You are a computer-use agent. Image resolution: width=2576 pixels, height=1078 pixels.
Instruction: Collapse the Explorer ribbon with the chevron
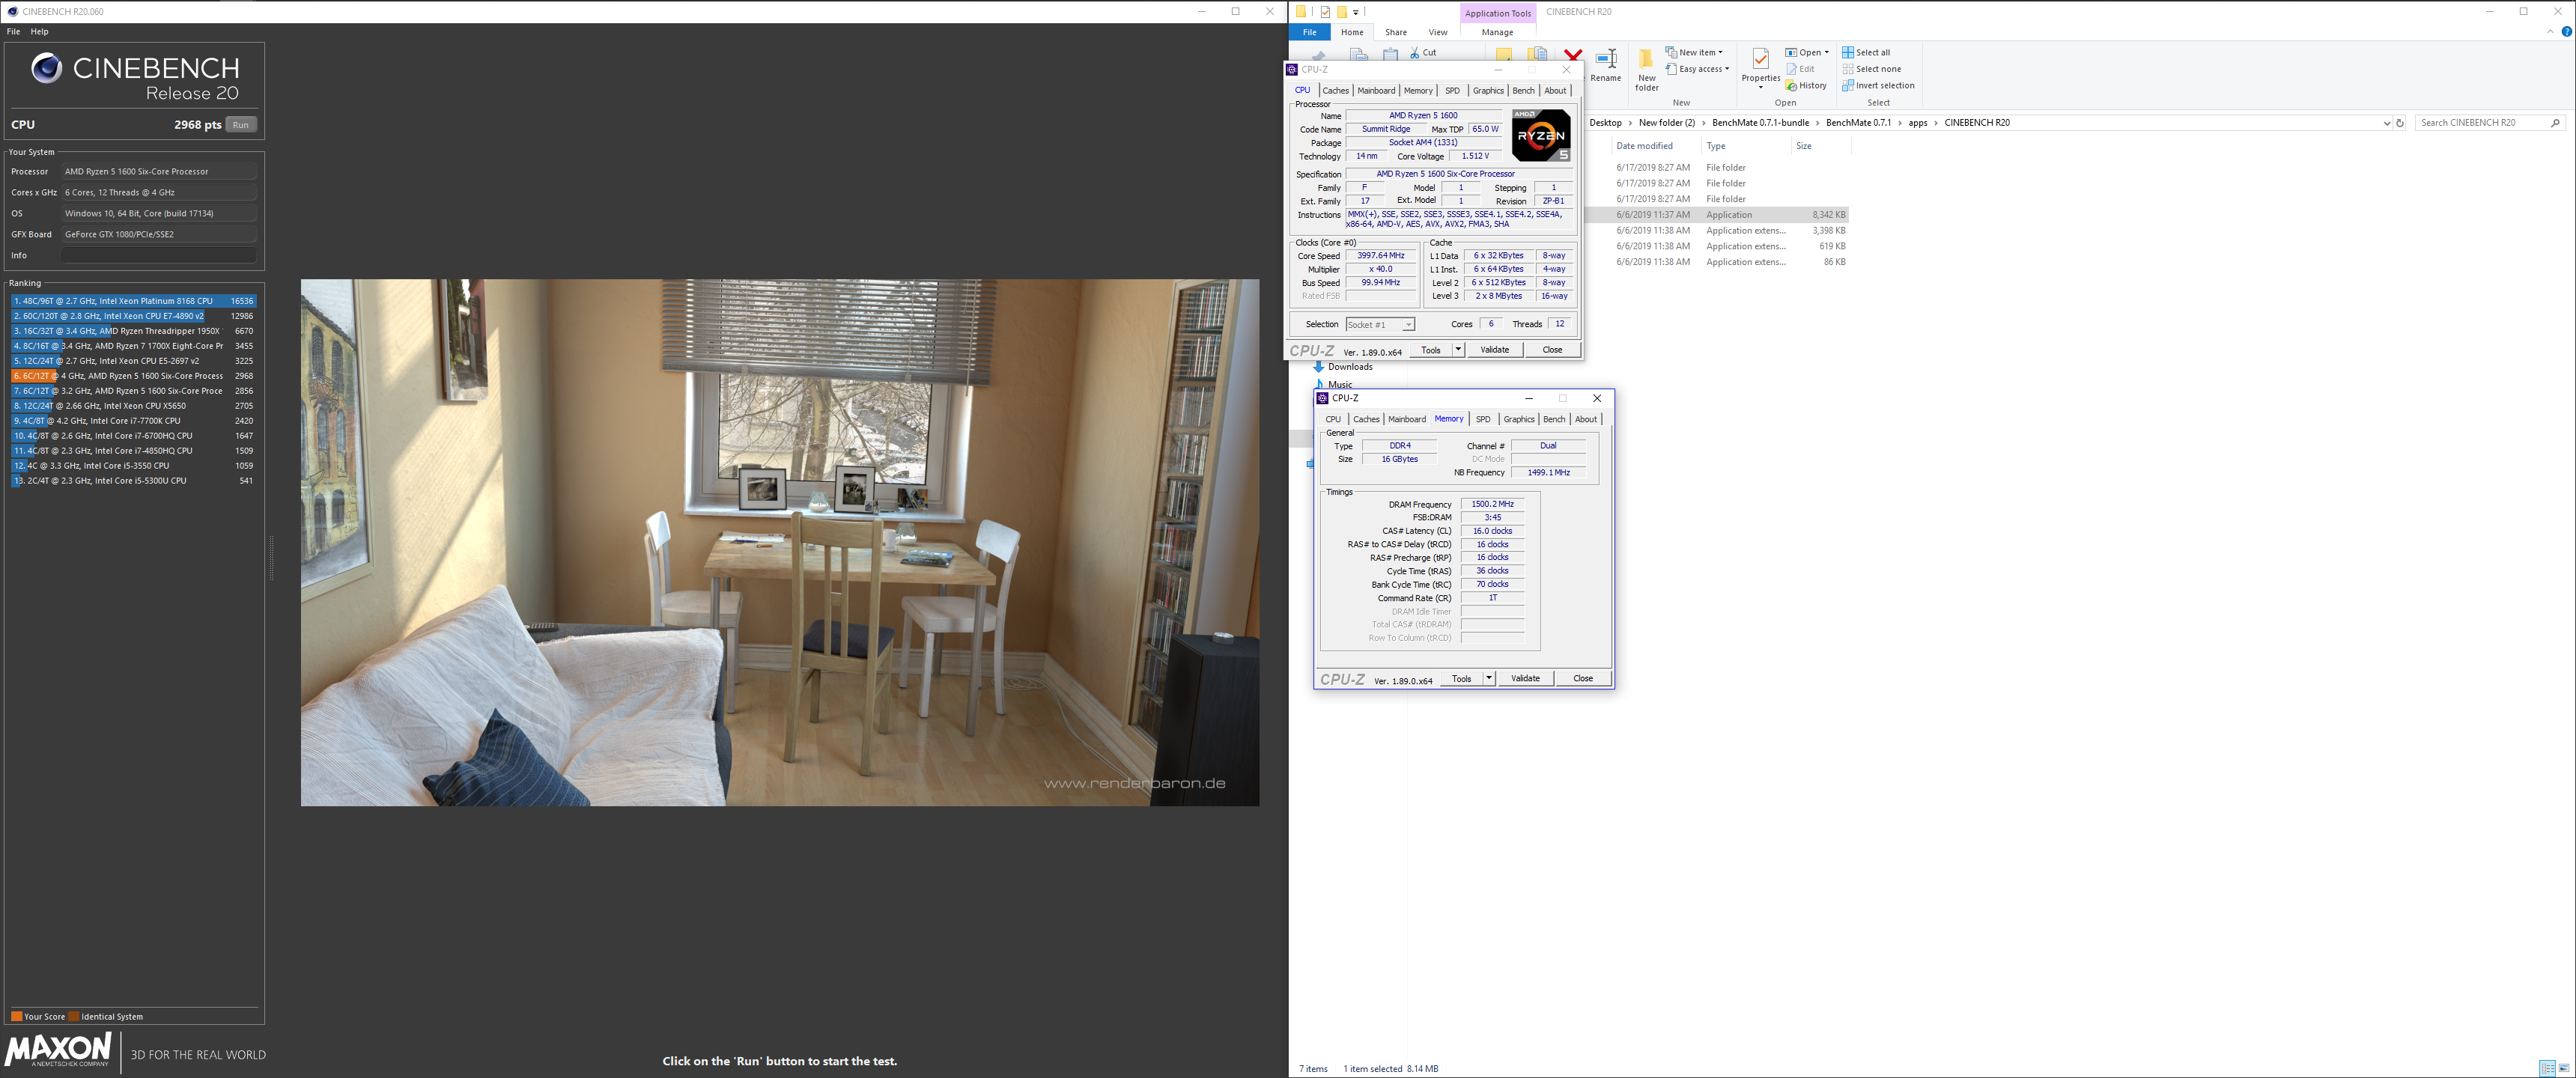(x=2550, y=32)
